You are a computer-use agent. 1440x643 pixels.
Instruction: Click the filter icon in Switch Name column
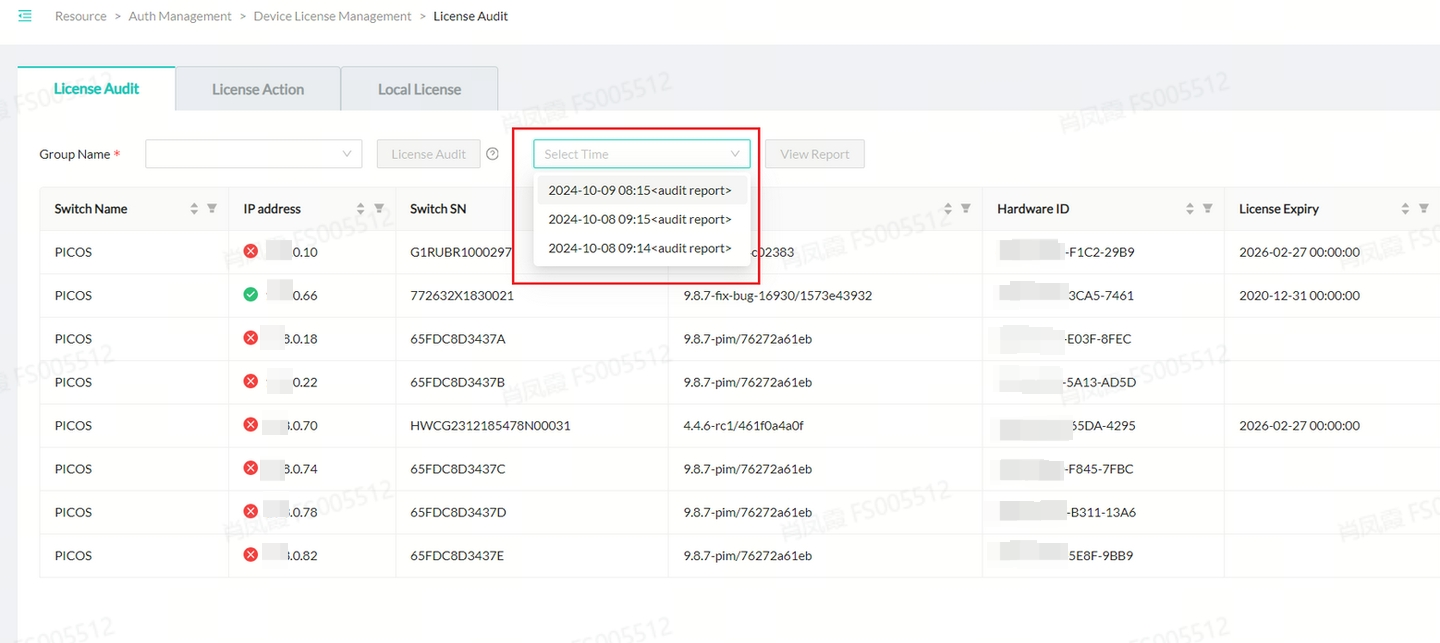pyautogui.click(x=212, y=209)
